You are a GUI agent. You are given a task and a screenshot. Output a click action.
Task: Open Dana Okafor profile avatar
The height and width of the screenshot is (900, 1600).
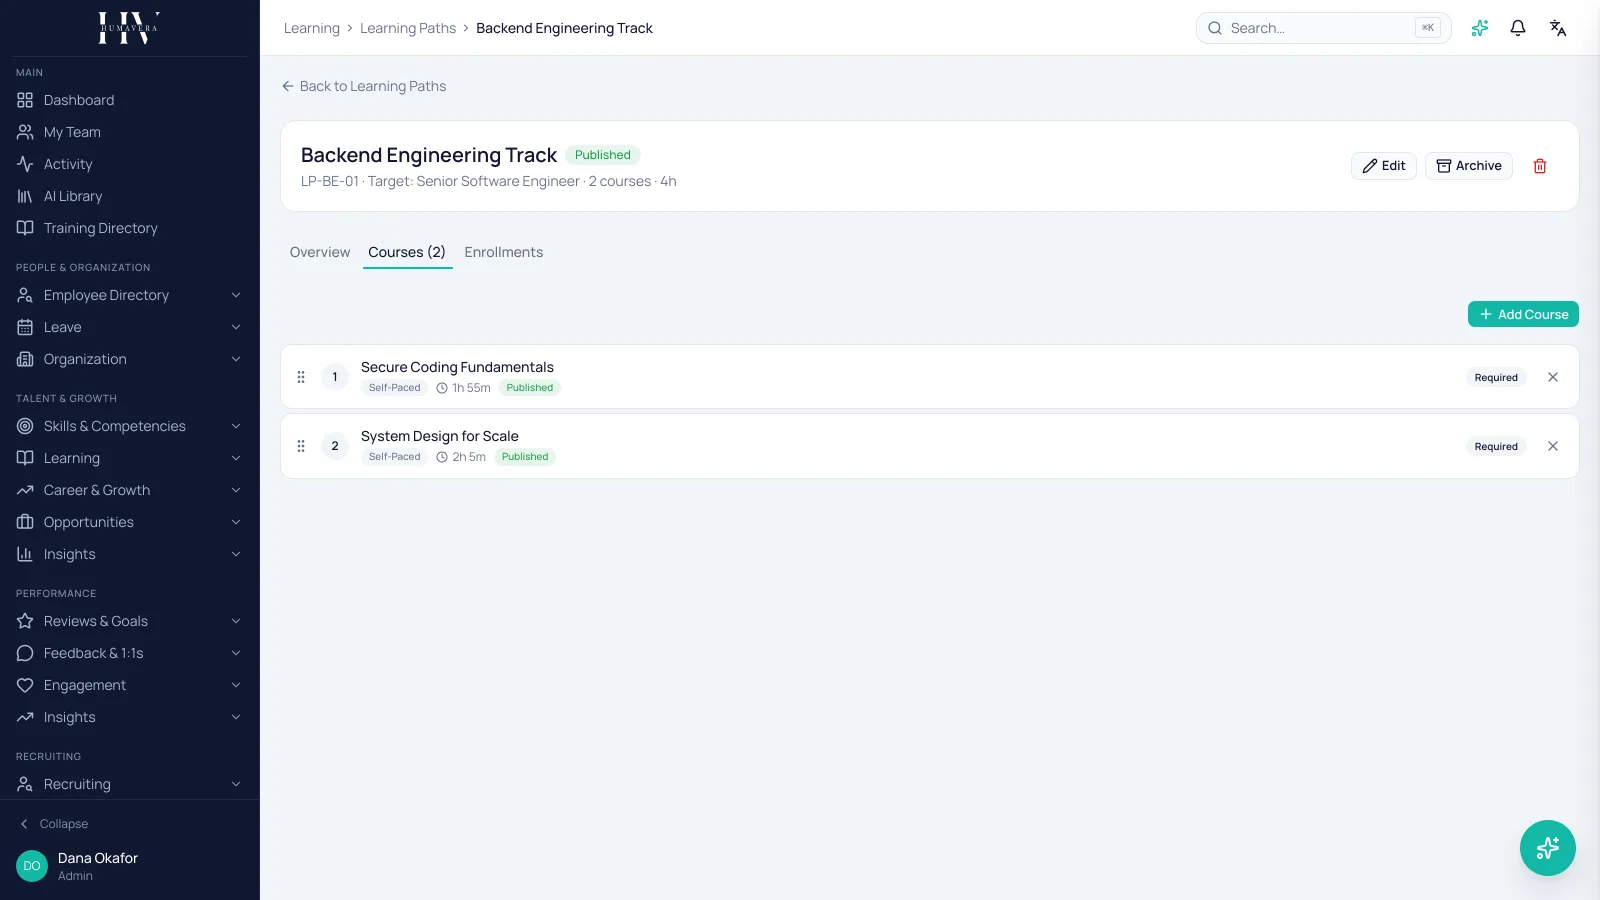[32, 866]
